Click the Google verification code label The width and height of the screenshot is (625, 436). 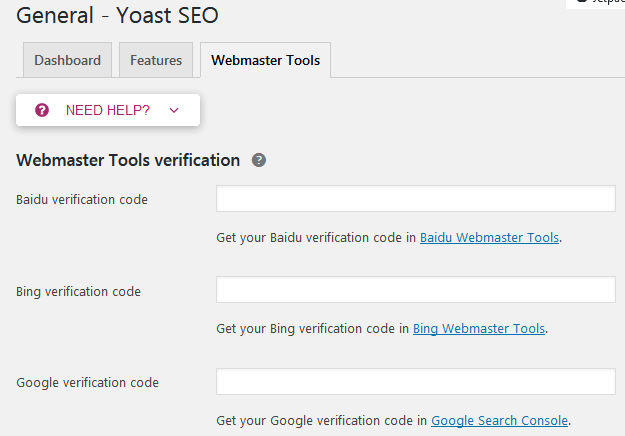(87, 383)
